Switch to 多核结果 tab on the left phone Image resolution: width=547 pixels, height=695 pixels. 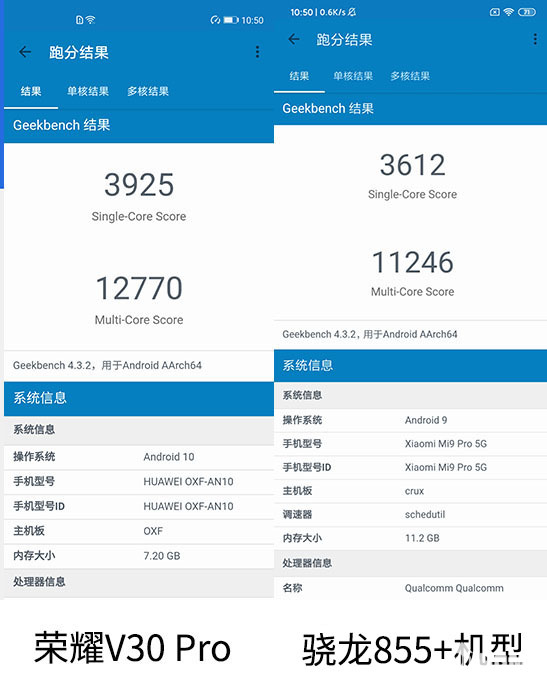148,92
